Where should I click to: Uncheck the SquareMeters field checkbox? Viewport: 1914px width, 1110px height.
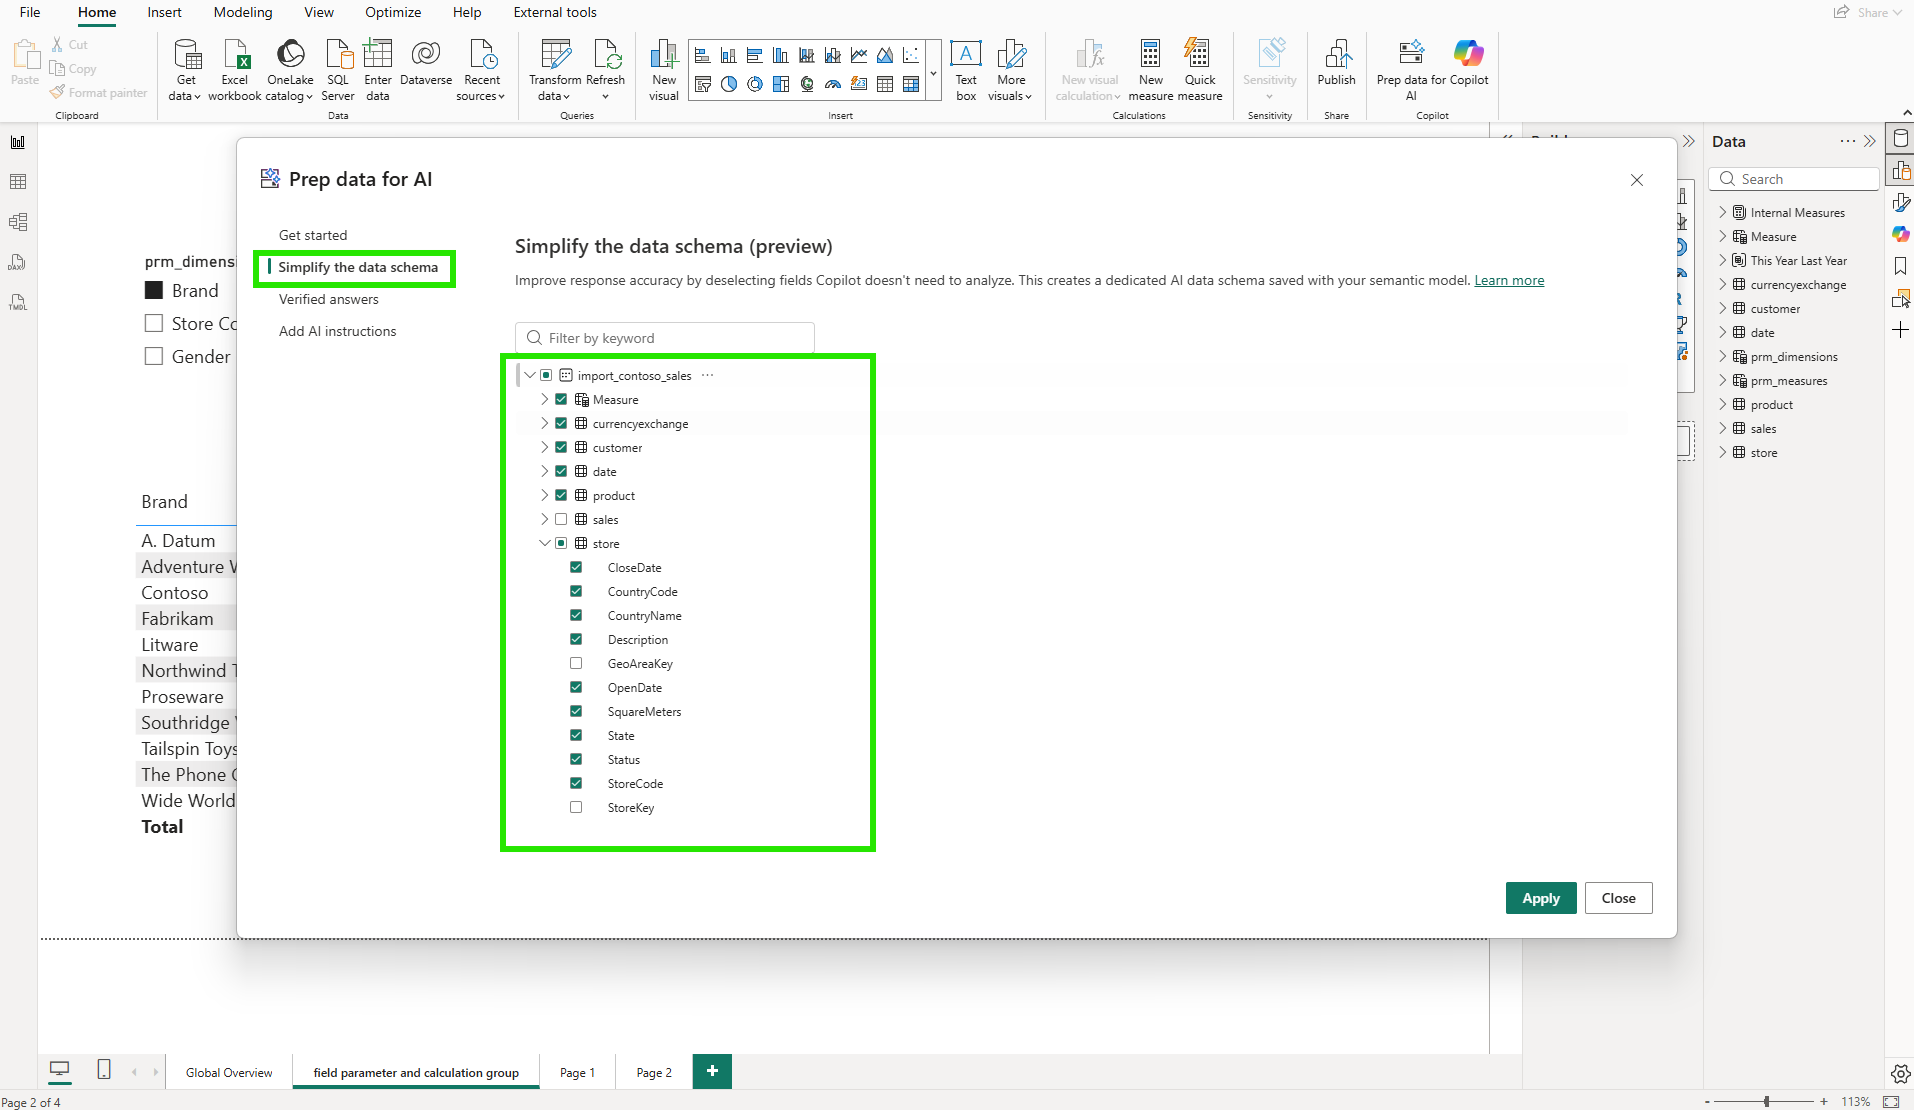[576, 711]
